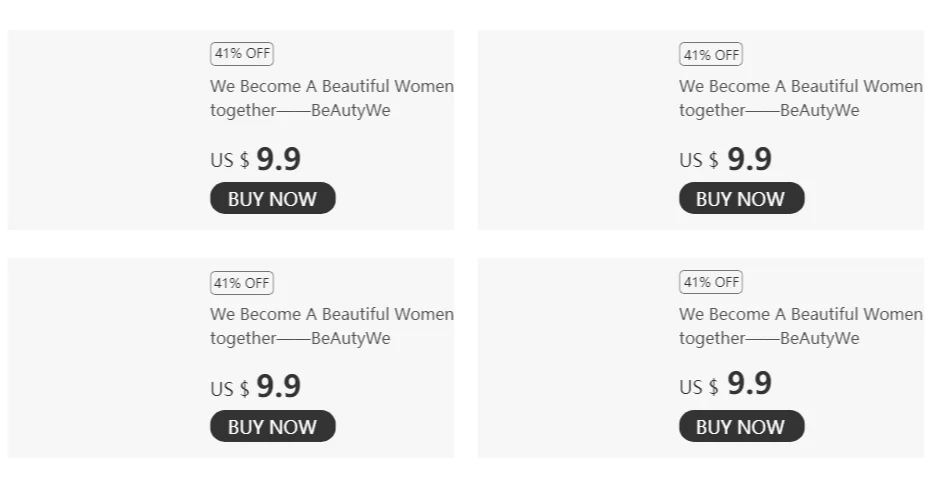
Task: Click 'together——BeAutyWe' text in top-left card
Action: point(300,110)
